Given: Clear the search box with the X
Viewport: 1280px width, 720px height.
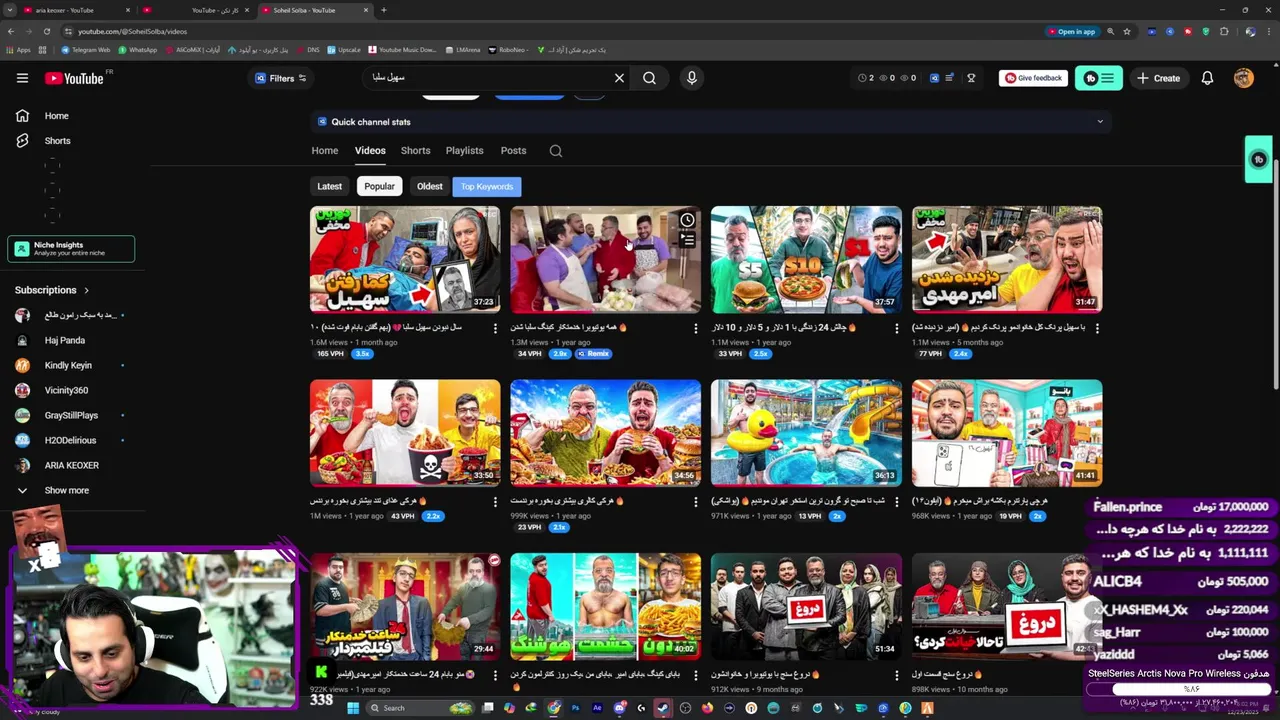Looking at the screenshot, I should [x=619, y=78].
